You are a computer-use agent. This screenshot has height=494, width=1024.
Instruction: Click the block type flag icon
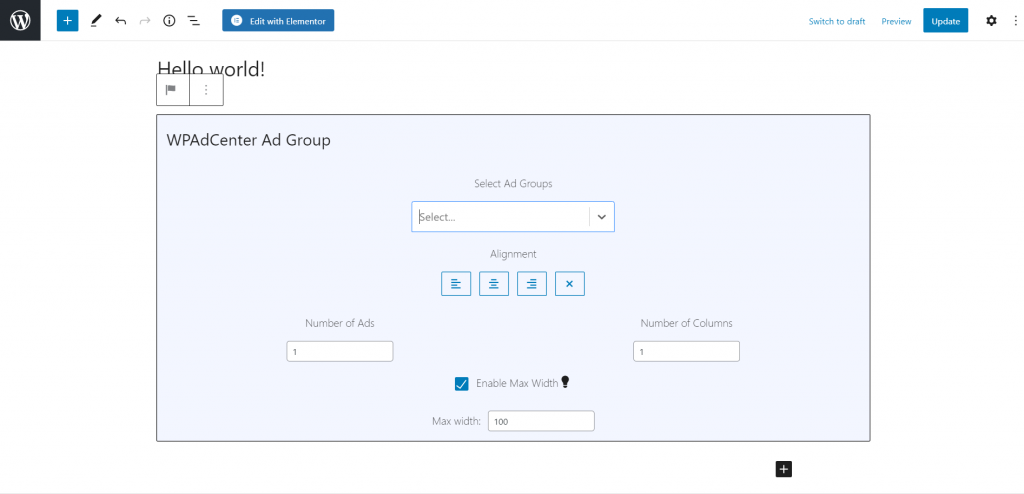pos(172,90)
